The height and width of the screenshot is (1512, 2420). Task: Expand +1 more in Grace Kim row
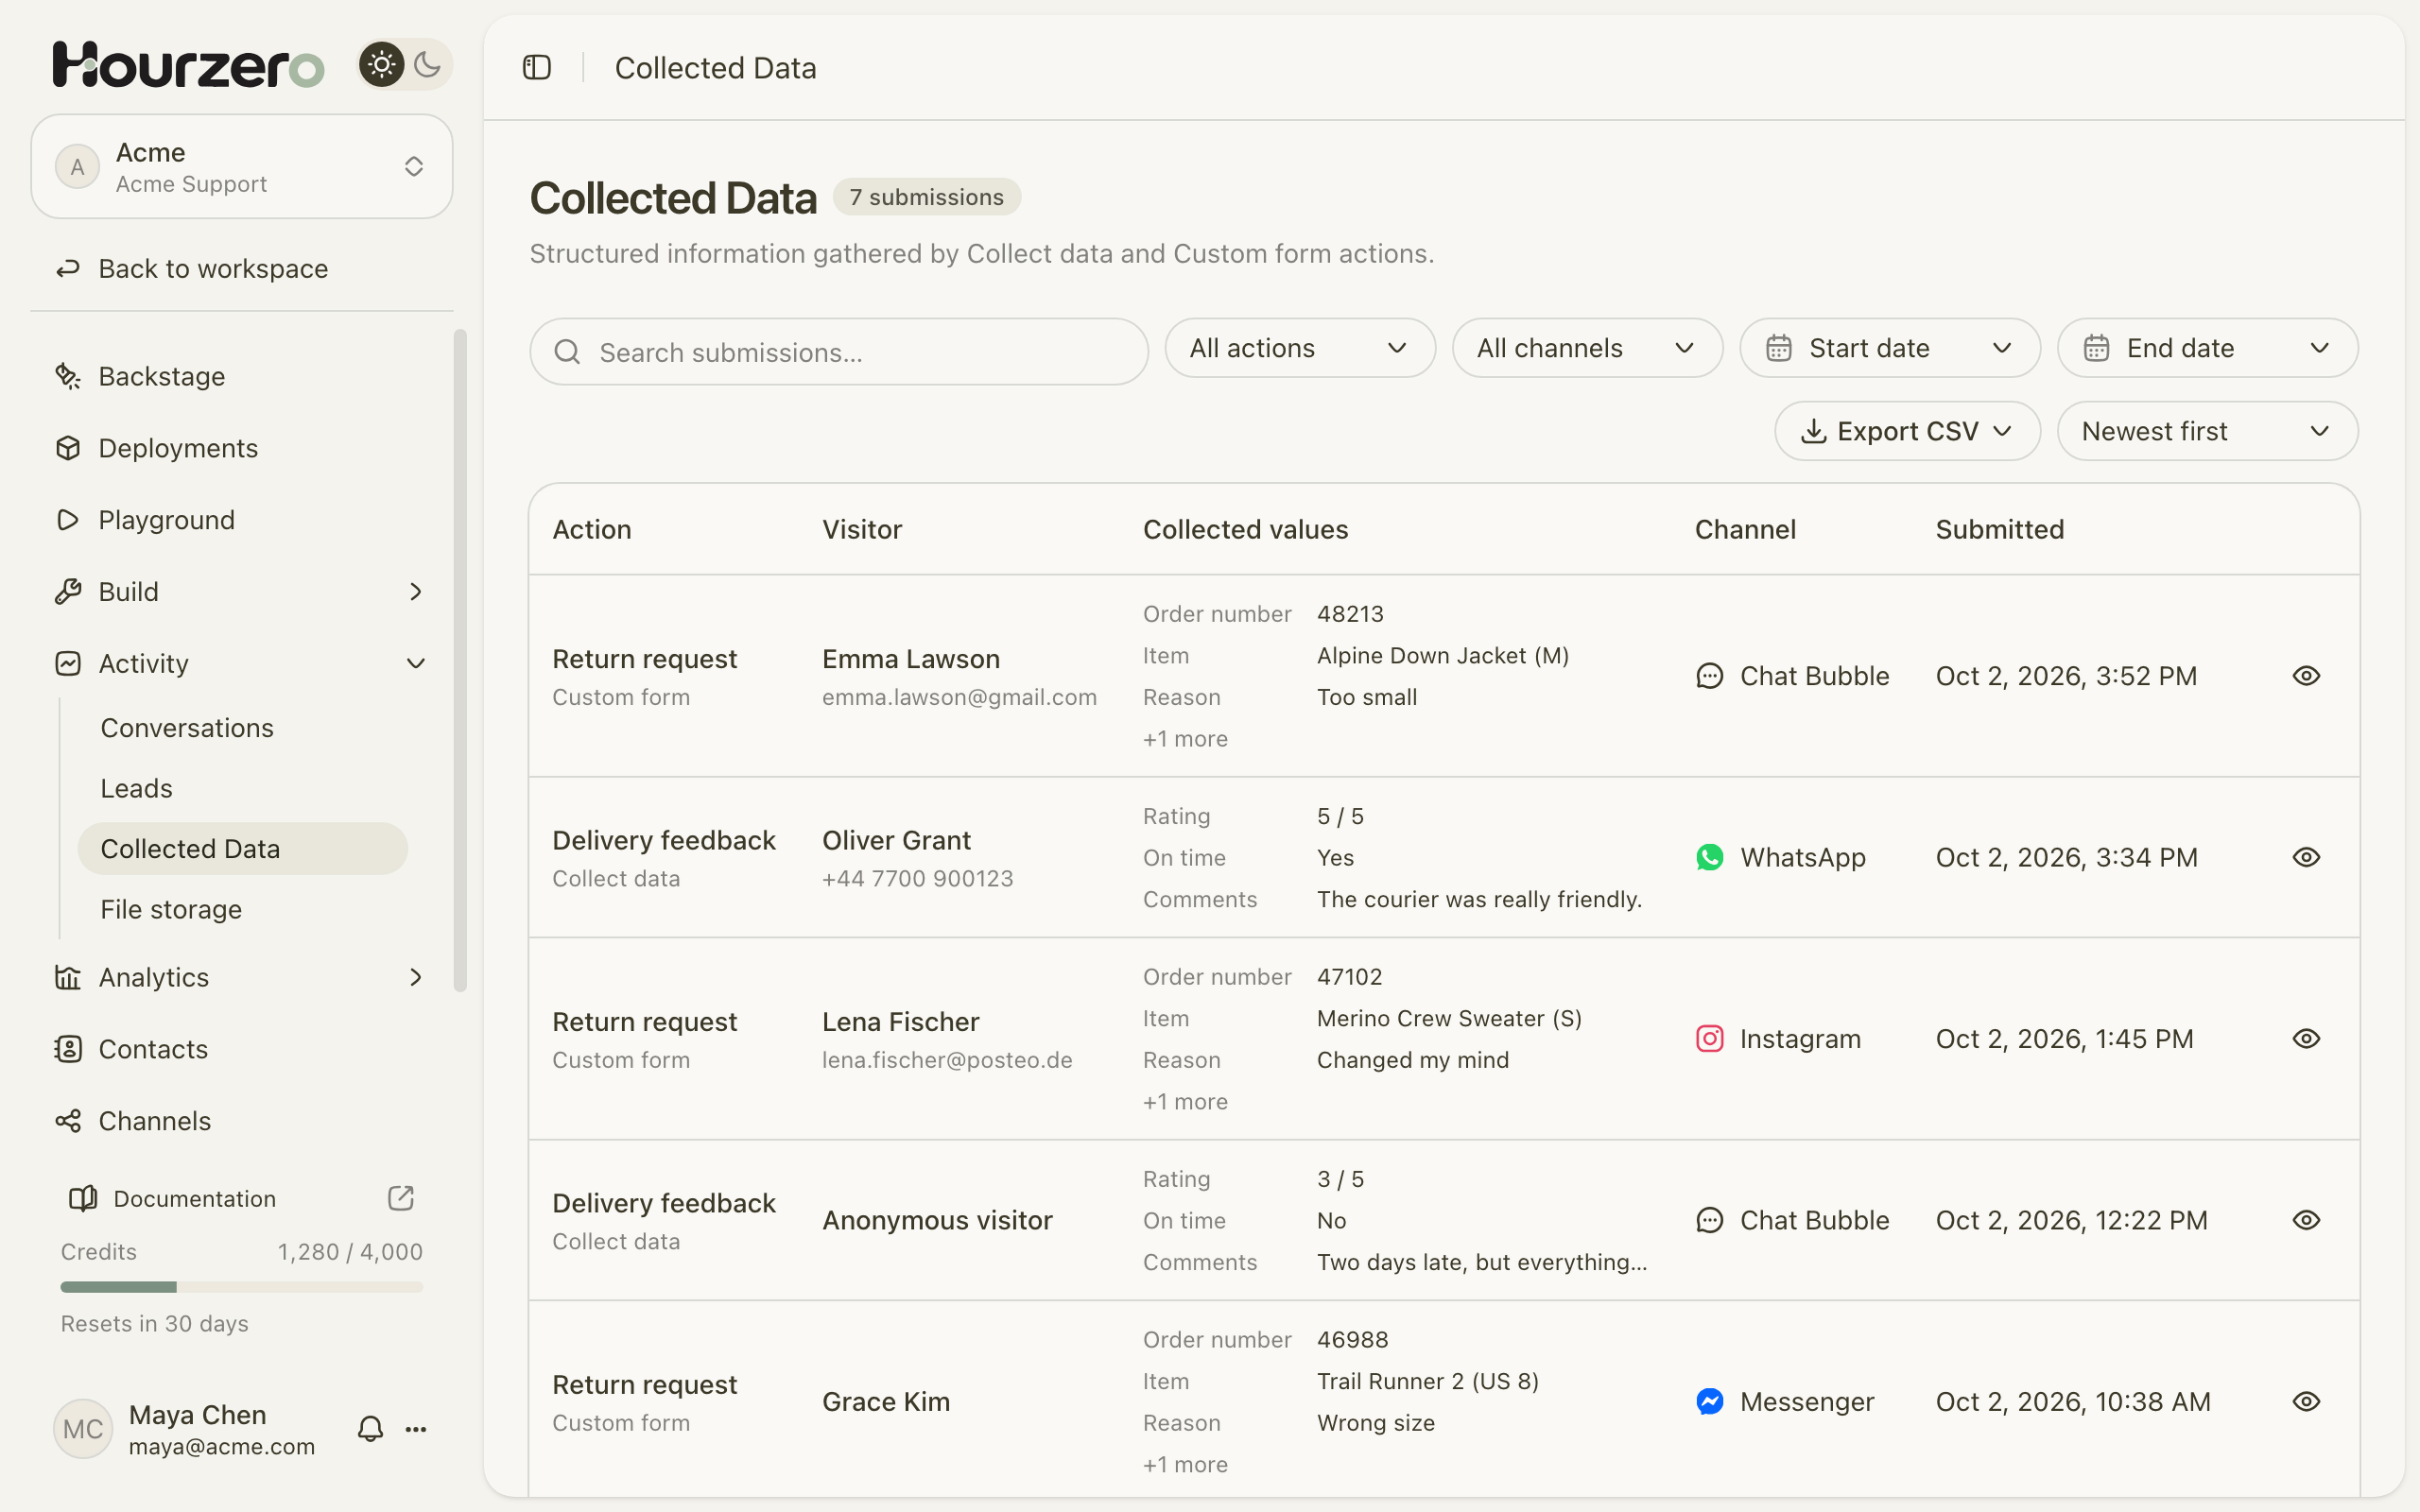(1185, 1465)
